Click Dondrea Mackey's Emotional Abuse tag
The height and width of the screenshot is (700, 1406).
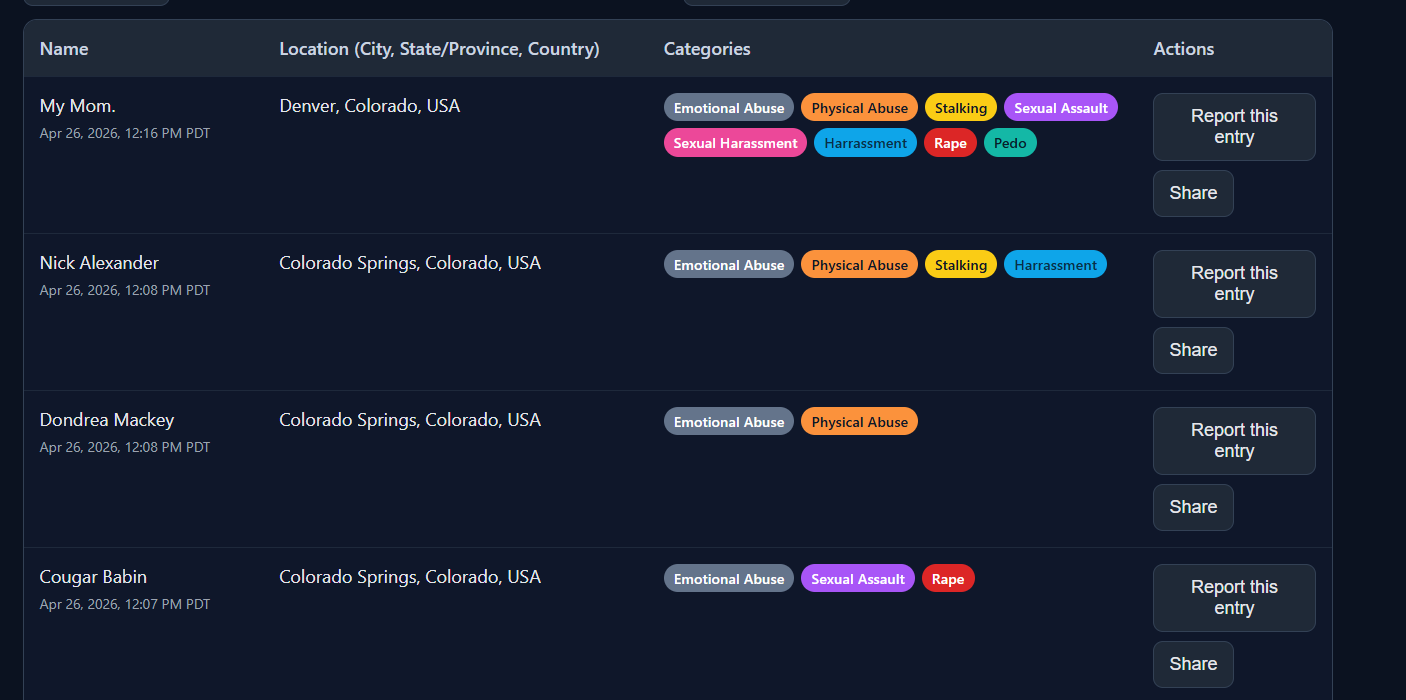[x=729, y=422]
